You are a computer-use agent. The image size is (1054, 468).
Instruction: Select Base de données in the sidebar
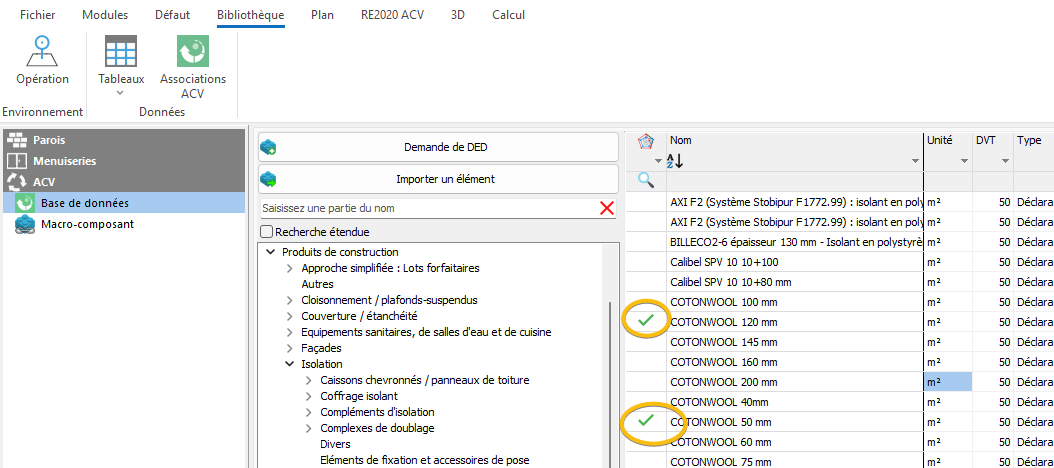pos(85,202)
